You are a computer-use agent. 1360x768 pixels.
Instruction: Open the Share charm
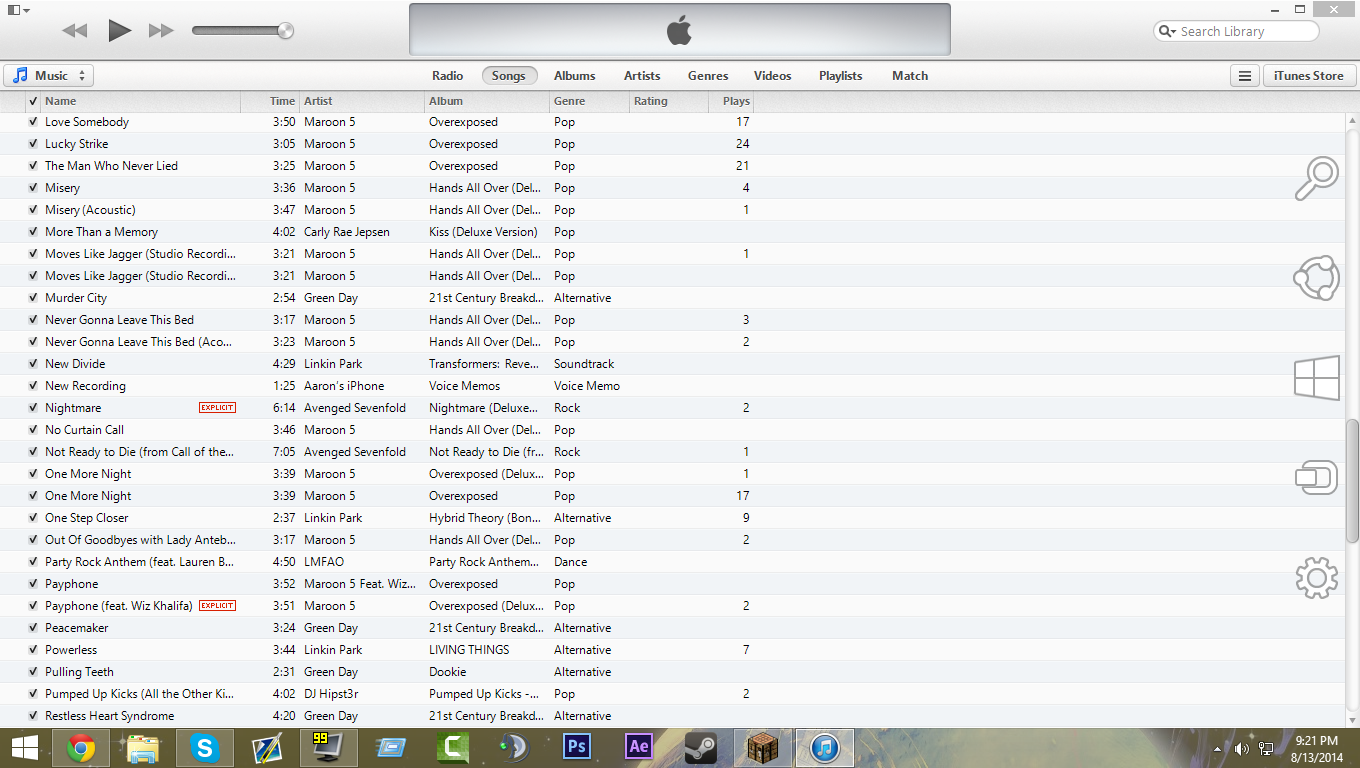(x=1316, y=279)
